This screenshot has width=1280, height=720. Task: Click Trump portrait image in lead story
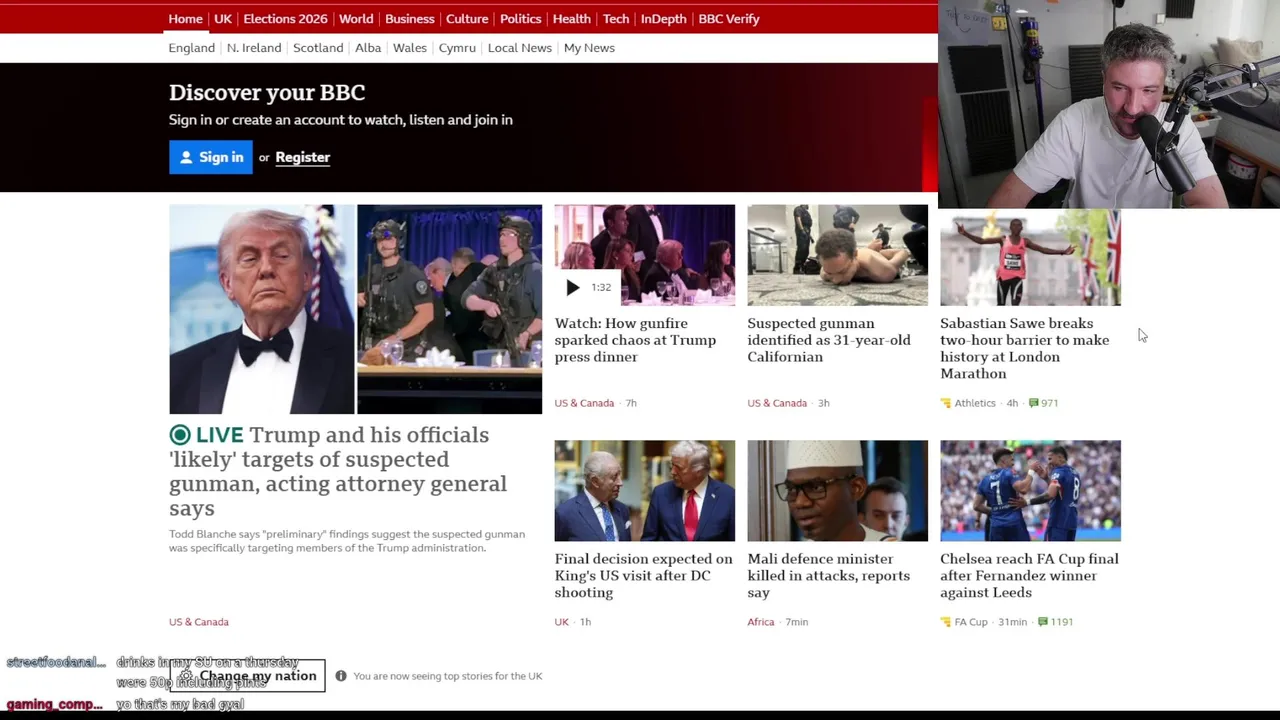tap(262, 309)
